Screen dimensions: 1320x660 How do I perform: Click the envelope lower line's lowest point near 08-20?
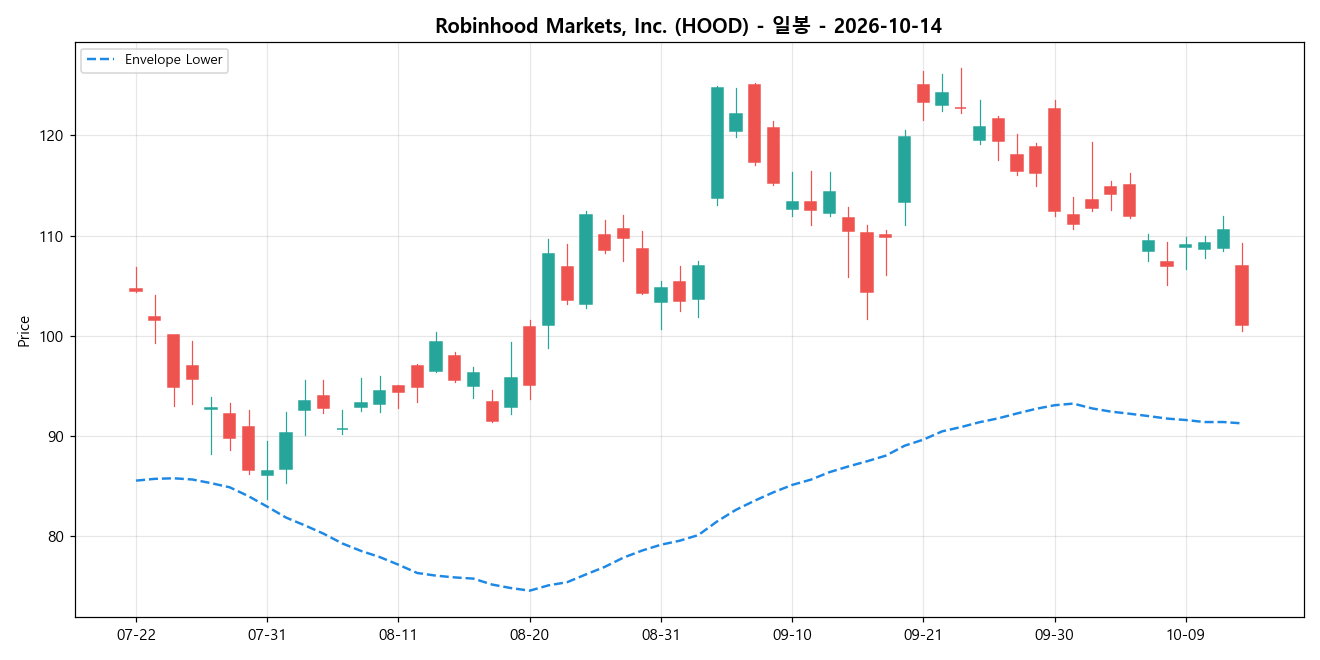click(529, 590)
